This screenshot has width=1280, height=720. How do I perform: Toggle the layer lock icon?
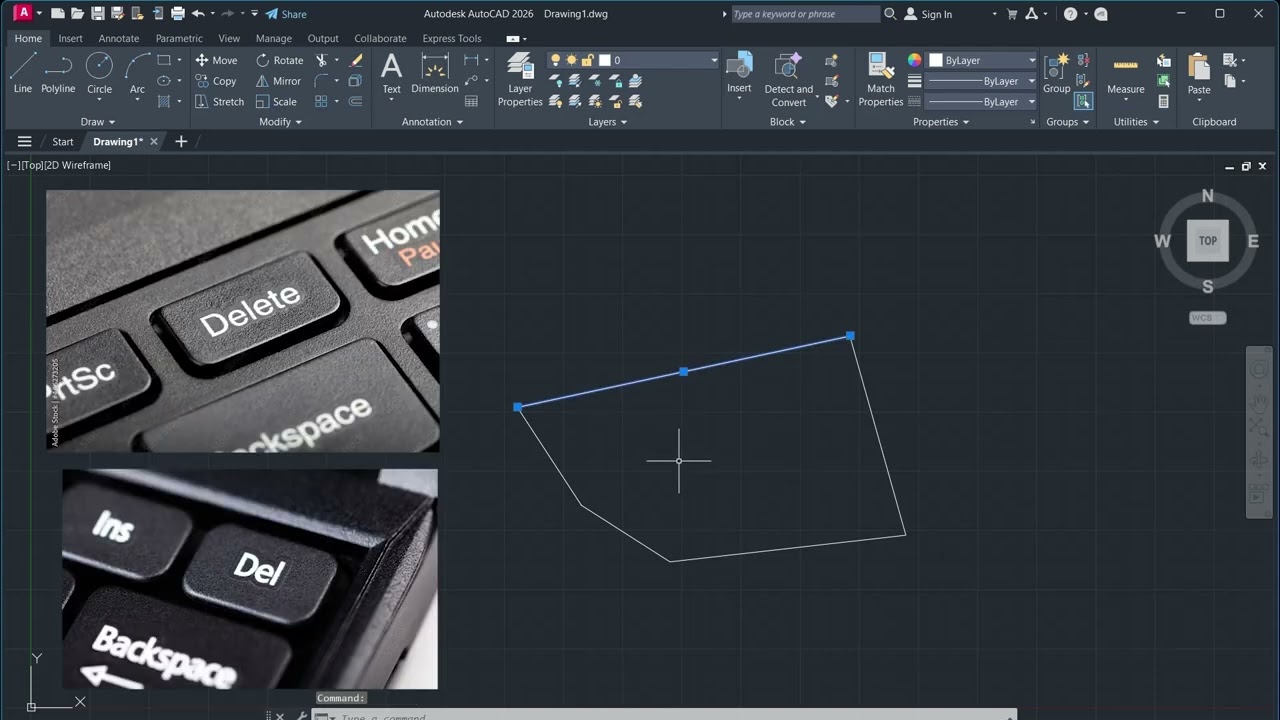click(588, 60)
